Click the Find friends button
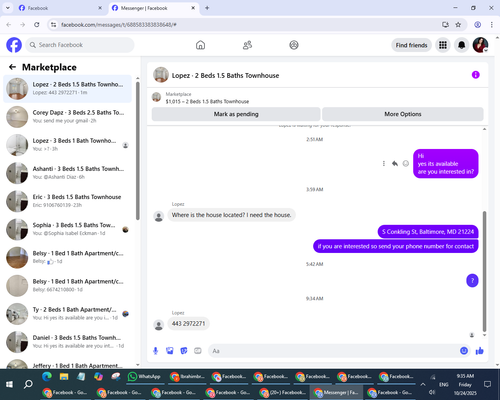The image size is (500, 400). 411,45
